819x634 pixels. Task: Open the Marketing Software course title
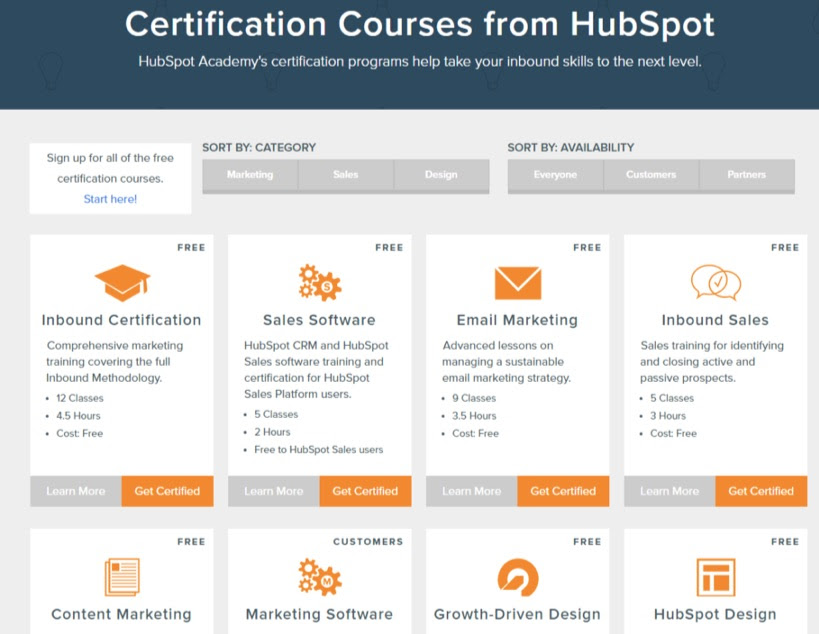tap(319, 614)
